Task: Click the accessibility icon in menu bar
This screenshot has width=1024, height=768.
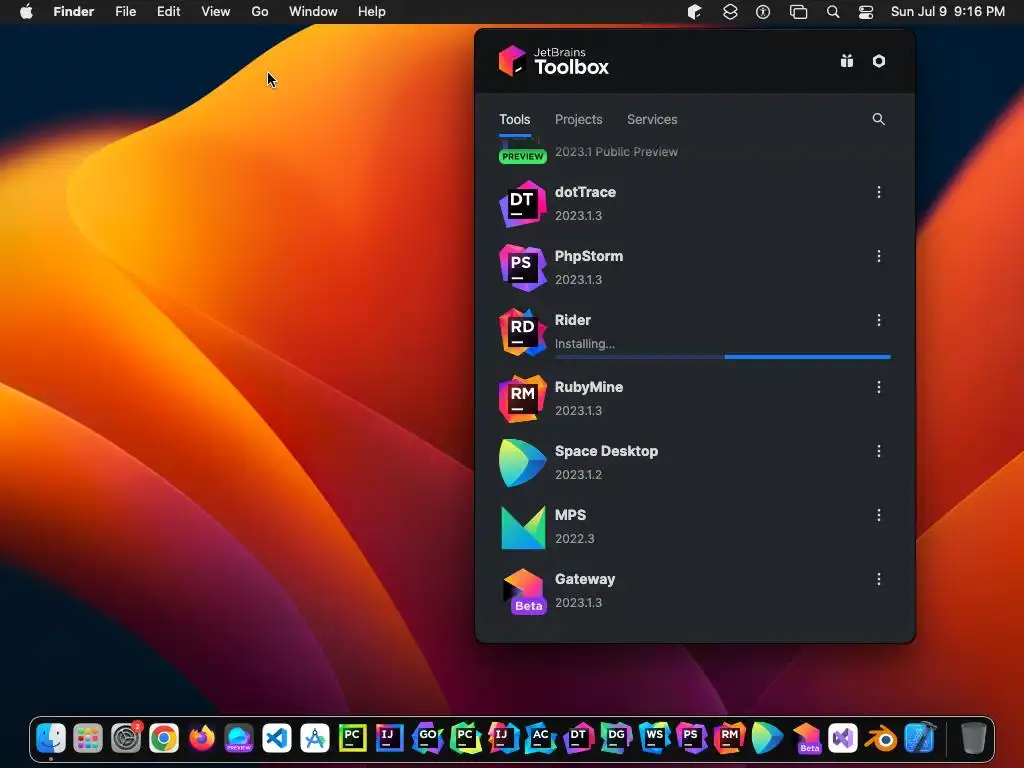Action: pos(763,12)
